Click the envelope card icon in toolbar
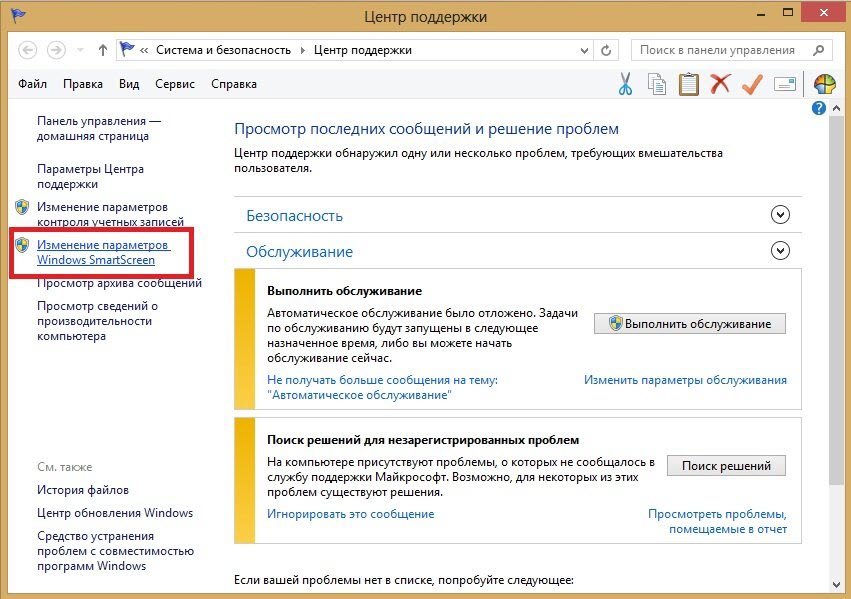Screen dimensions: 851x599 point(784,85)
